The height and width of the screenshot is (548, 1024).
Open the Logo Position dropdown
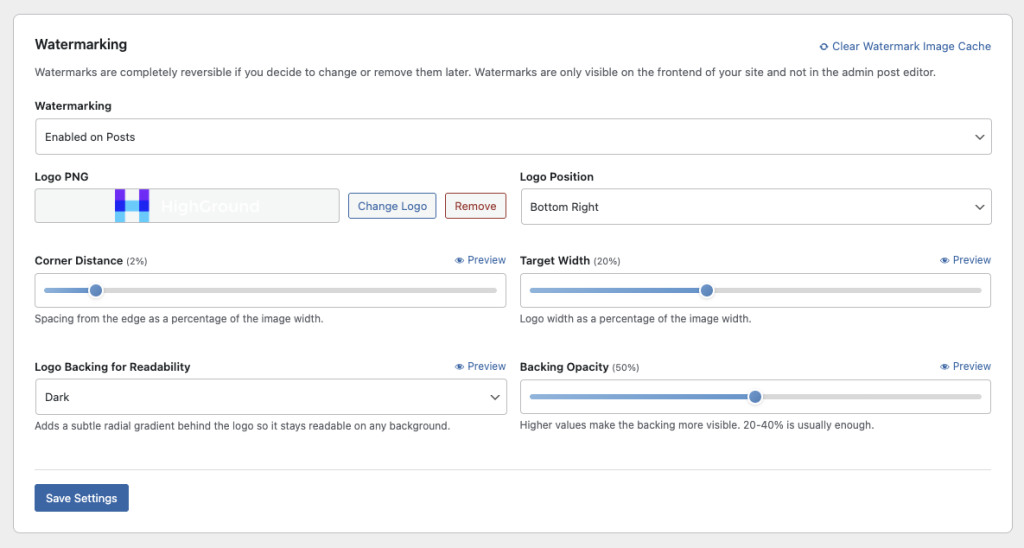click(755, 207)
